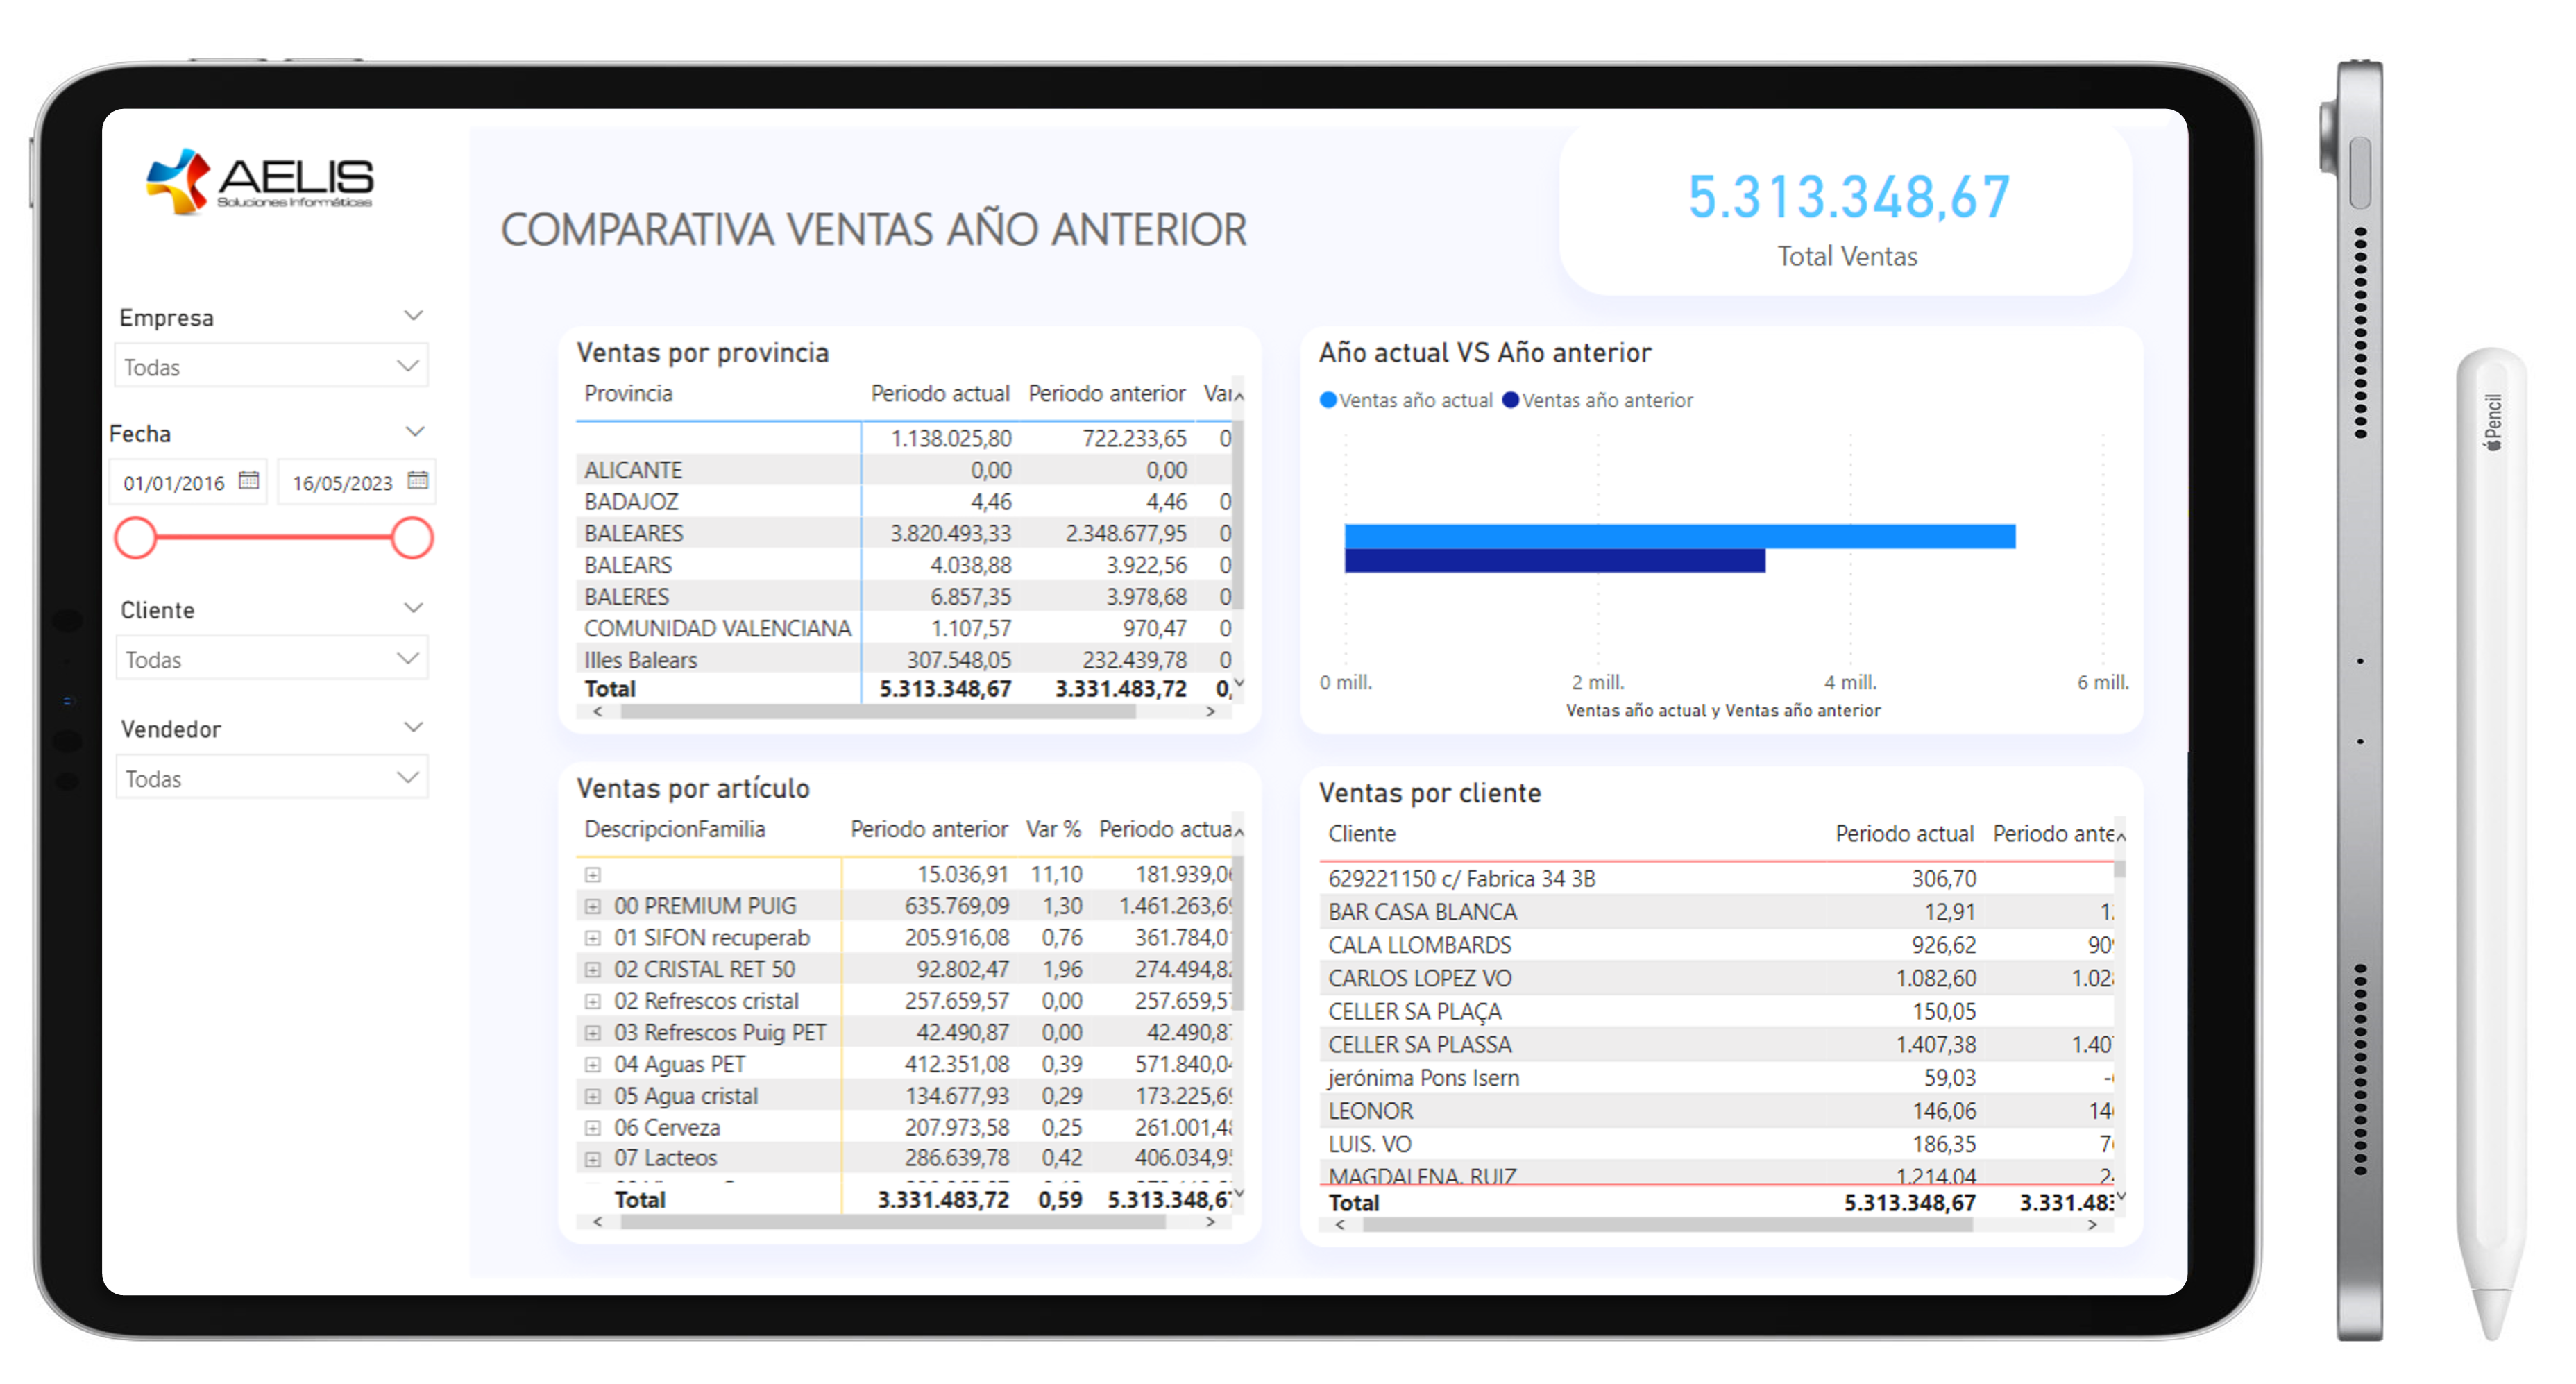The height and width of the screenshot is (1384, 2576).
Task: Click the dark blue previous-year sales bar
Action: pos(1555,561)
